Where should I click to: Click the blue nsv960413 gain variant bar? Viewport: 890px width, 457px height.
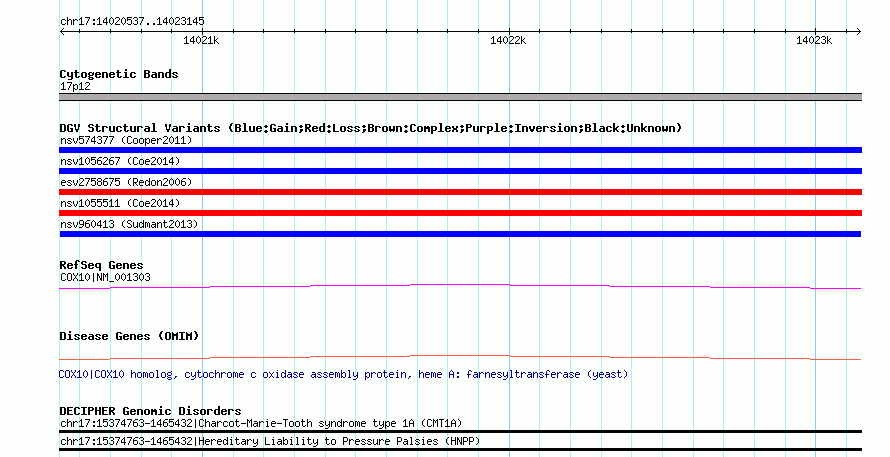460,234
